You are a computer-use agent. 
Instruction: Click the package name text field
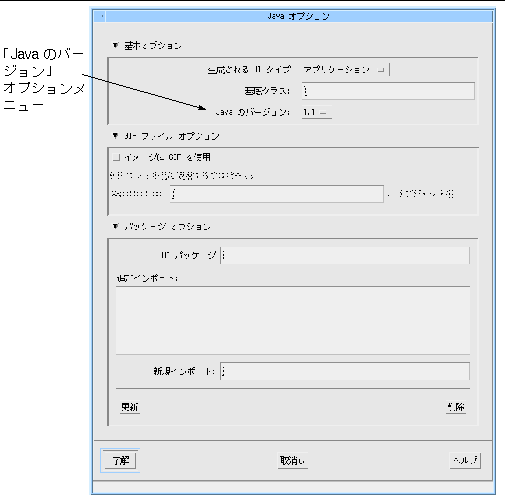tap(345, 255)
